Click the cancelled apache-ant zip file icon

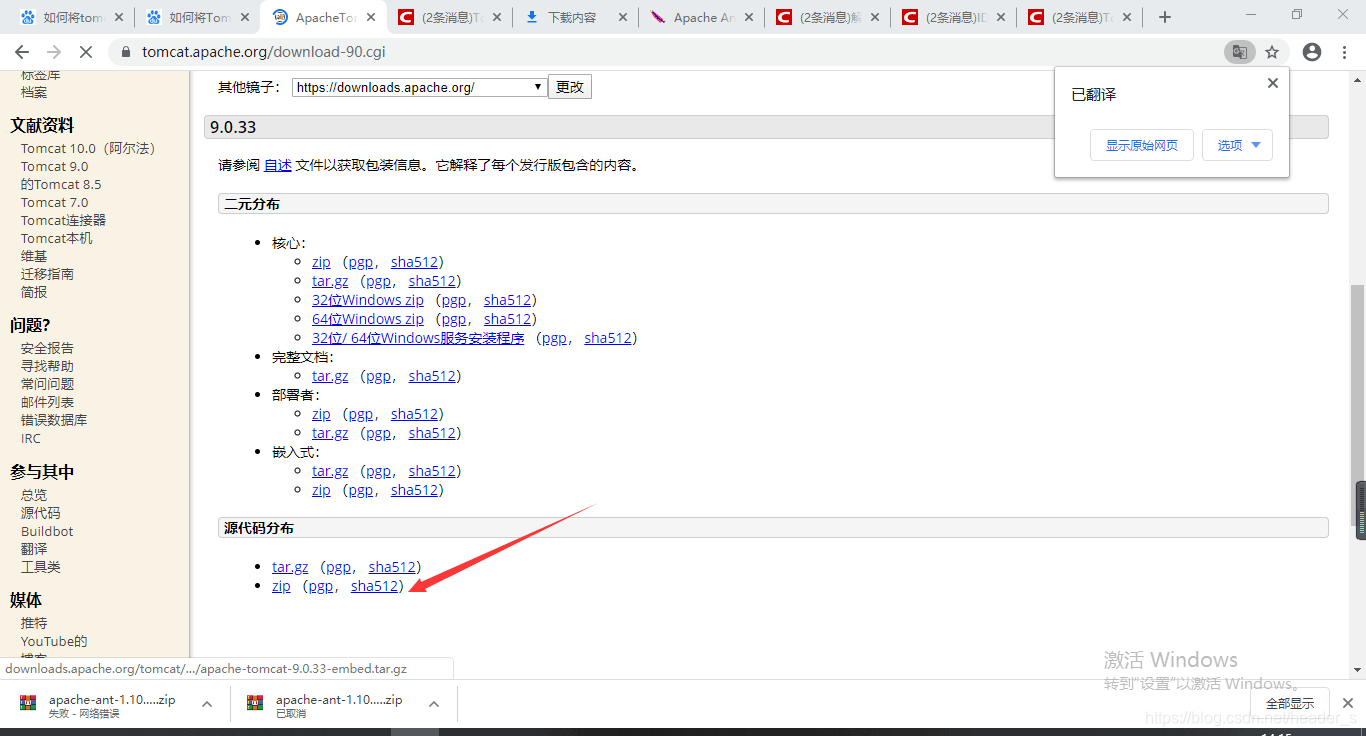click(255, 703)
